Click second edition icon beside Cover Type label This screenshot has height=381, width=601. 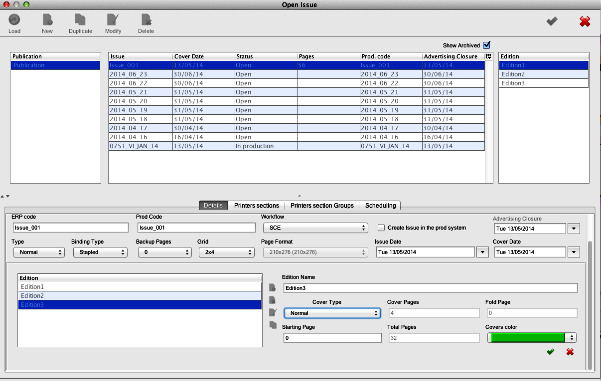coord(273,300)
